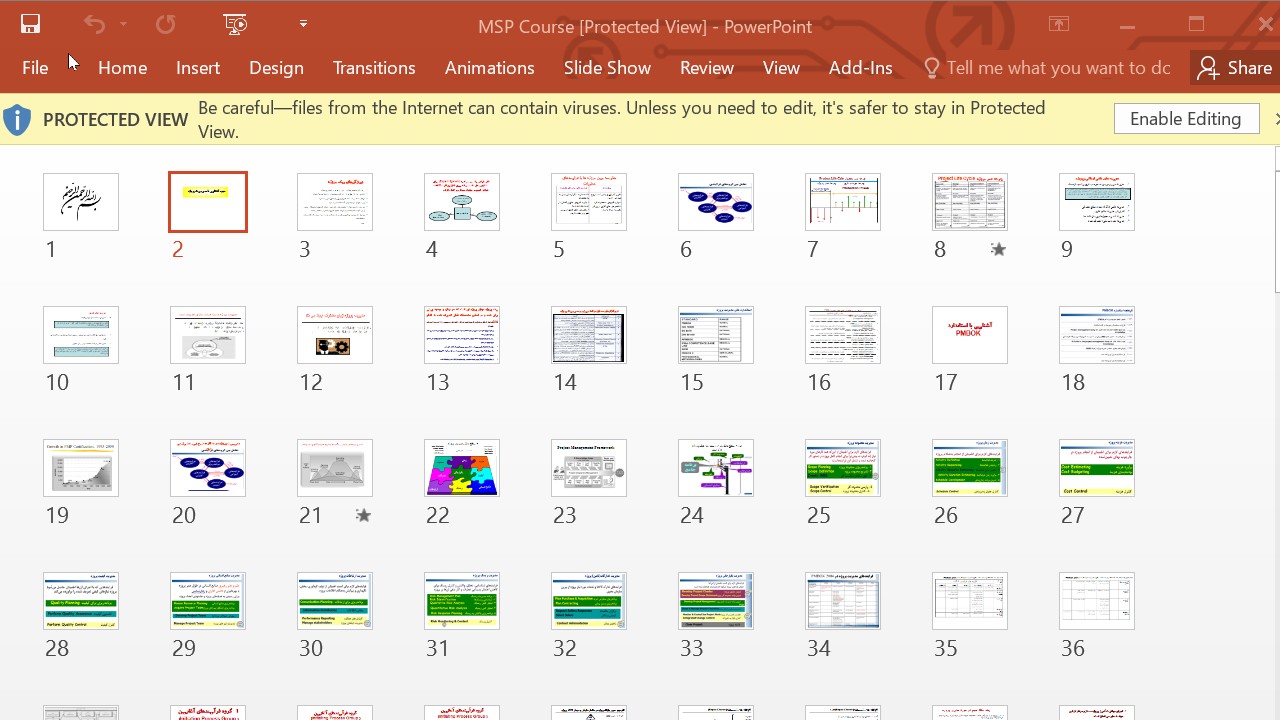Image resolution: width=1280 pixels, height=720 pixels.
Task: Click the Undo arrow icon
Action: tap(94, 25)
